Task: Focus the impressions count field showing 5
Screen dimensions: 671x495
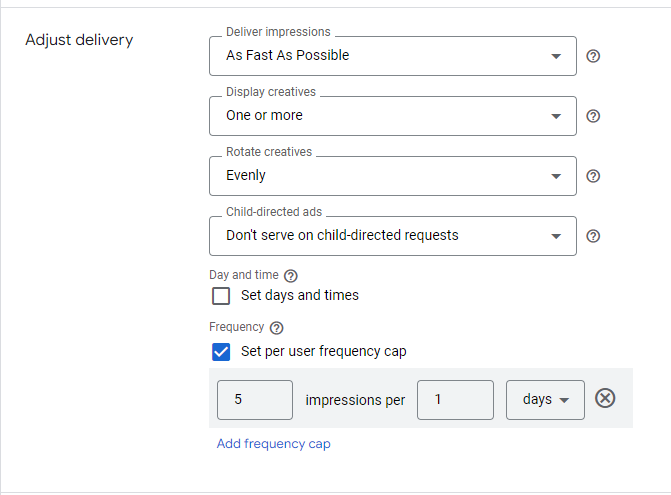Action: point(255,400)
